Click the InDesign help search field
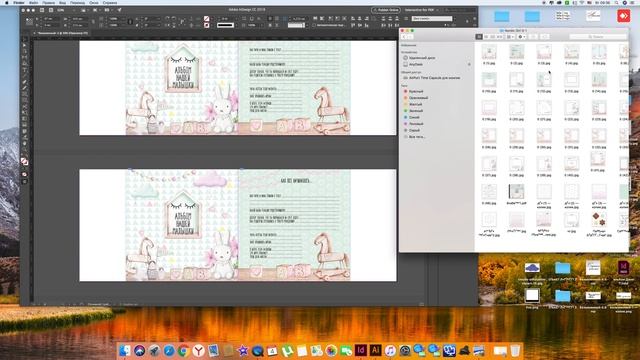640x360 pixels. [x=460, y=10]
